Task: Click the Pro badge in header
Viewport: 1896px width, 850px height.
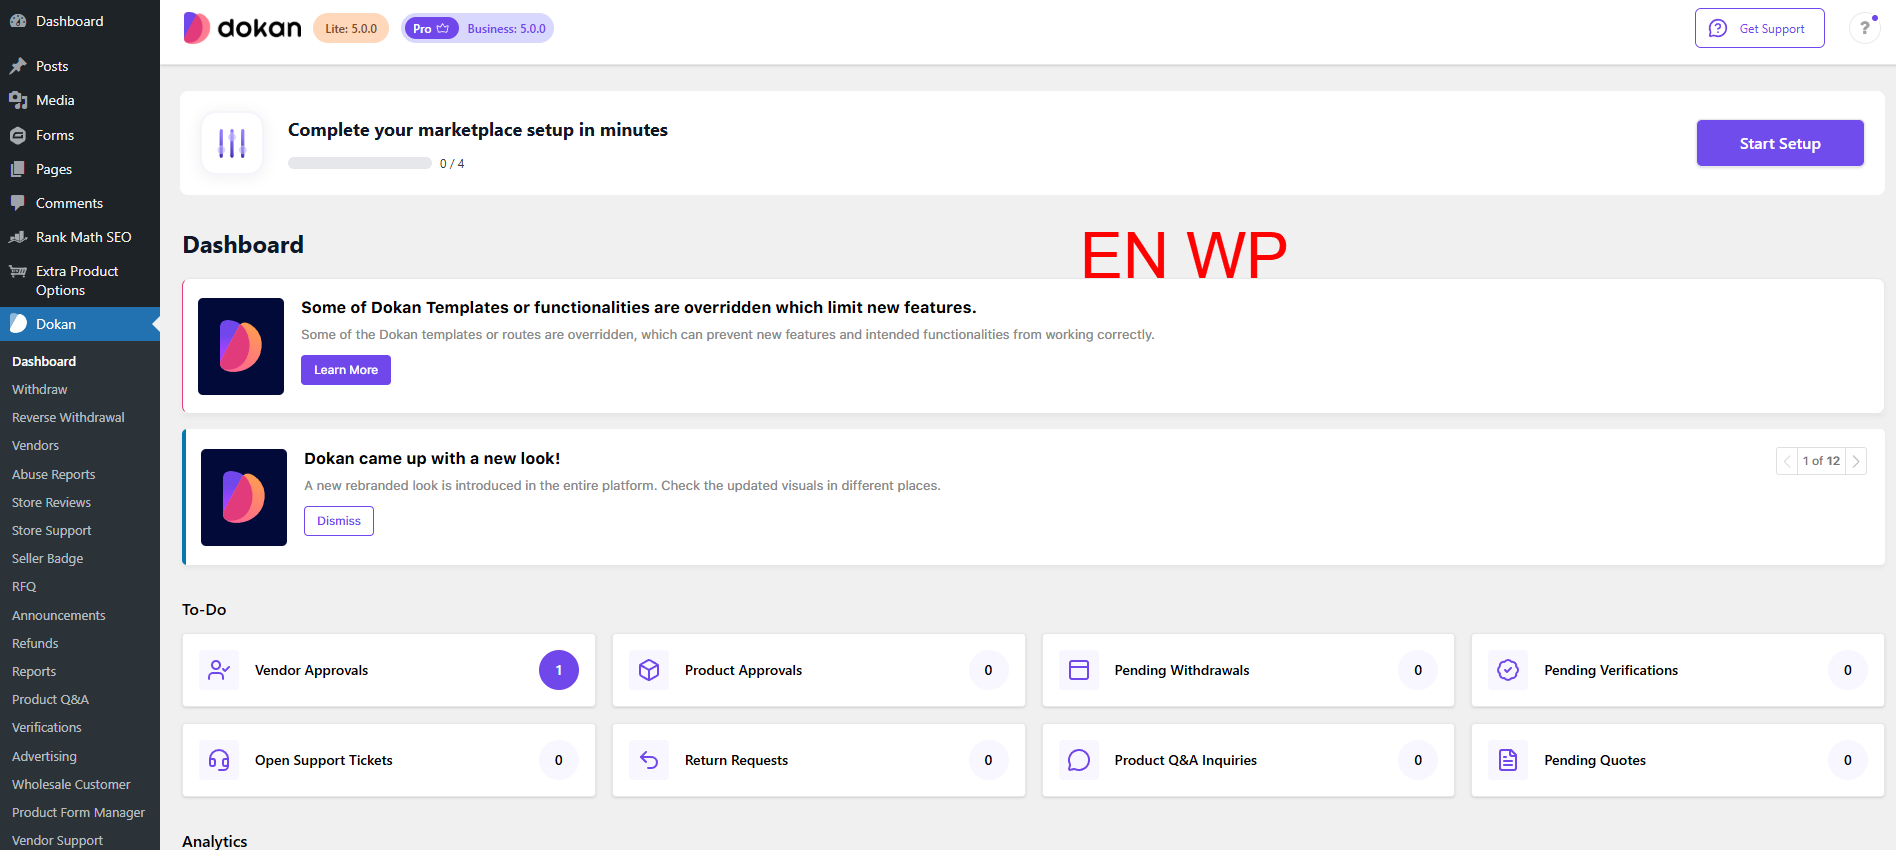Action: tap(431, 28)
